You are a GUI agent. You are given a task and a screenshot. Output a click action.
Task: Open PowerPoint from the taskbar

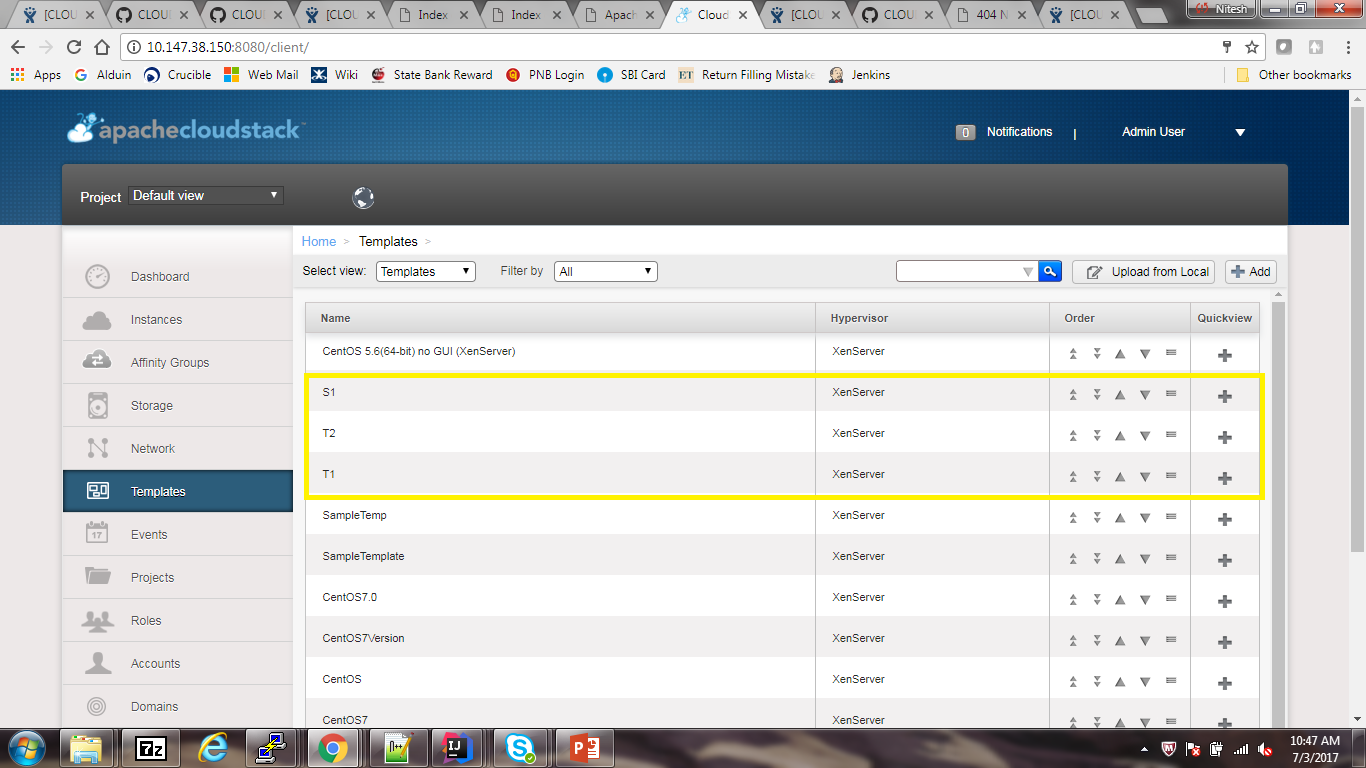583,748
